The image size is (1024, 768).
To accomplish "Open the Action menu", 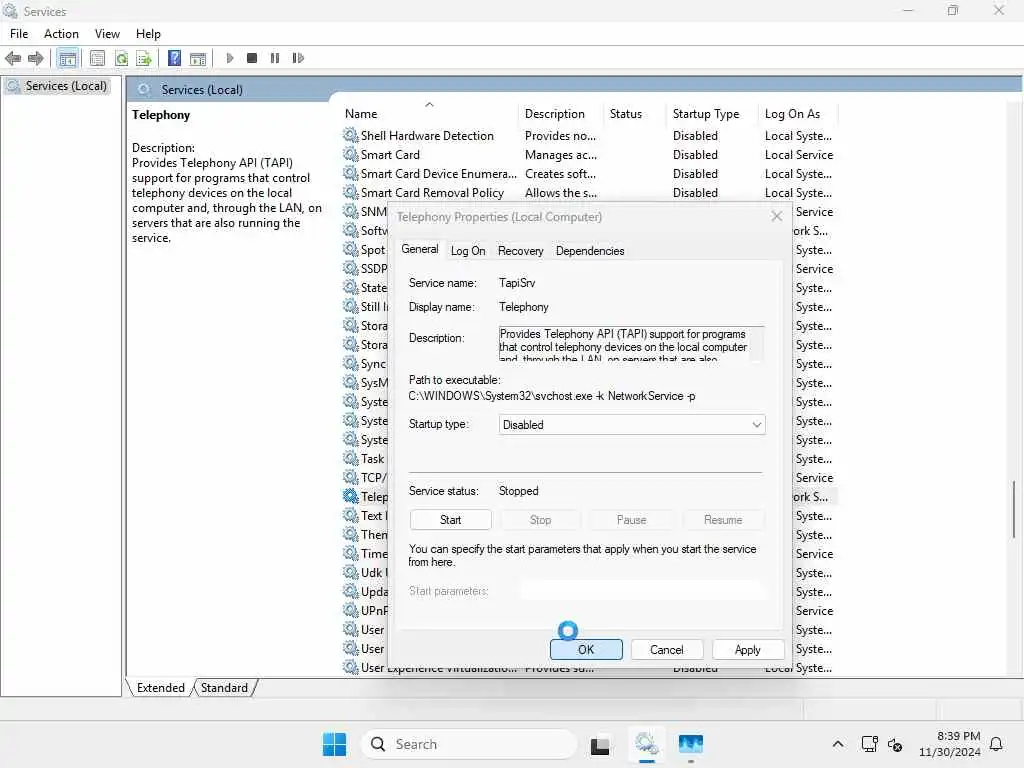I will coord(61,34).
